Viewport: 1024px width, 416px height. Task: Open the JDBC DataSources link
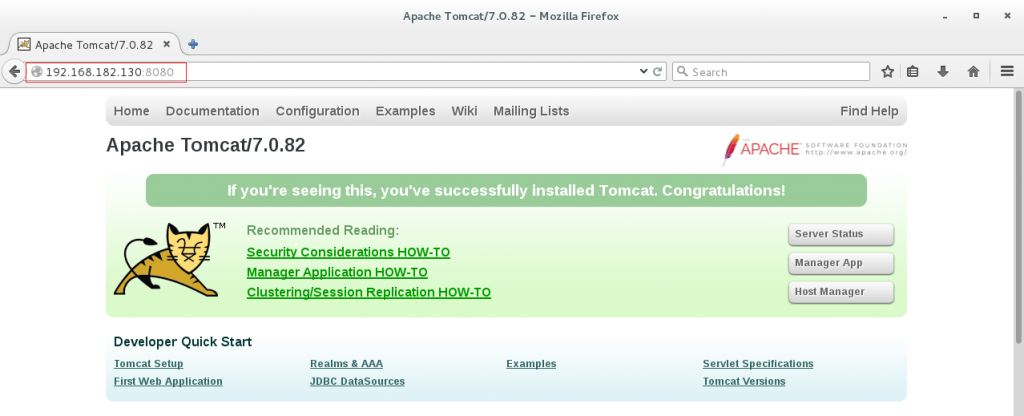[357, 381]
